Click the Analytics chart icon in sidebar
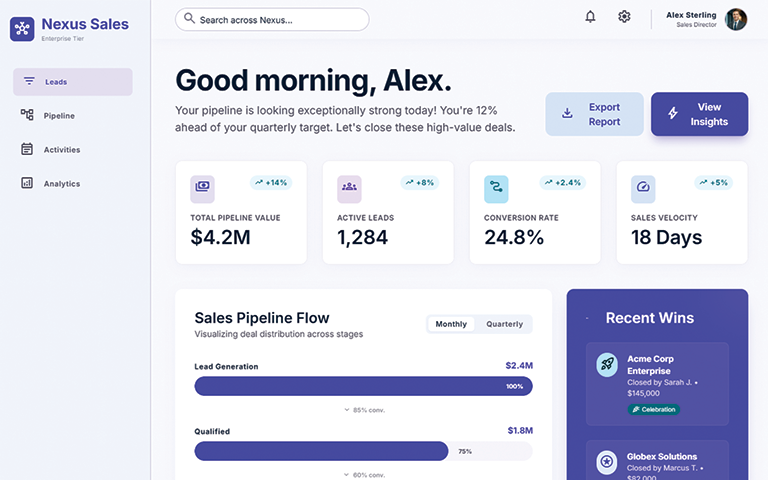Image resolution: width=768 pixels, height=480 pixels. click(x=27, y=183)
